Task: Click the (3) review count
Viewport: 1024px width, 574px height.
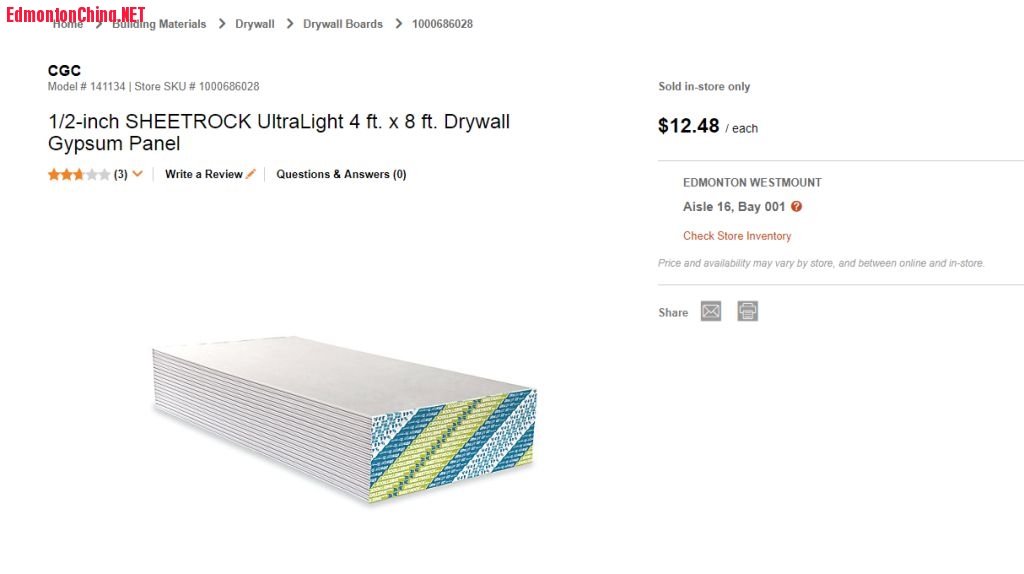Action: point(120,174)
